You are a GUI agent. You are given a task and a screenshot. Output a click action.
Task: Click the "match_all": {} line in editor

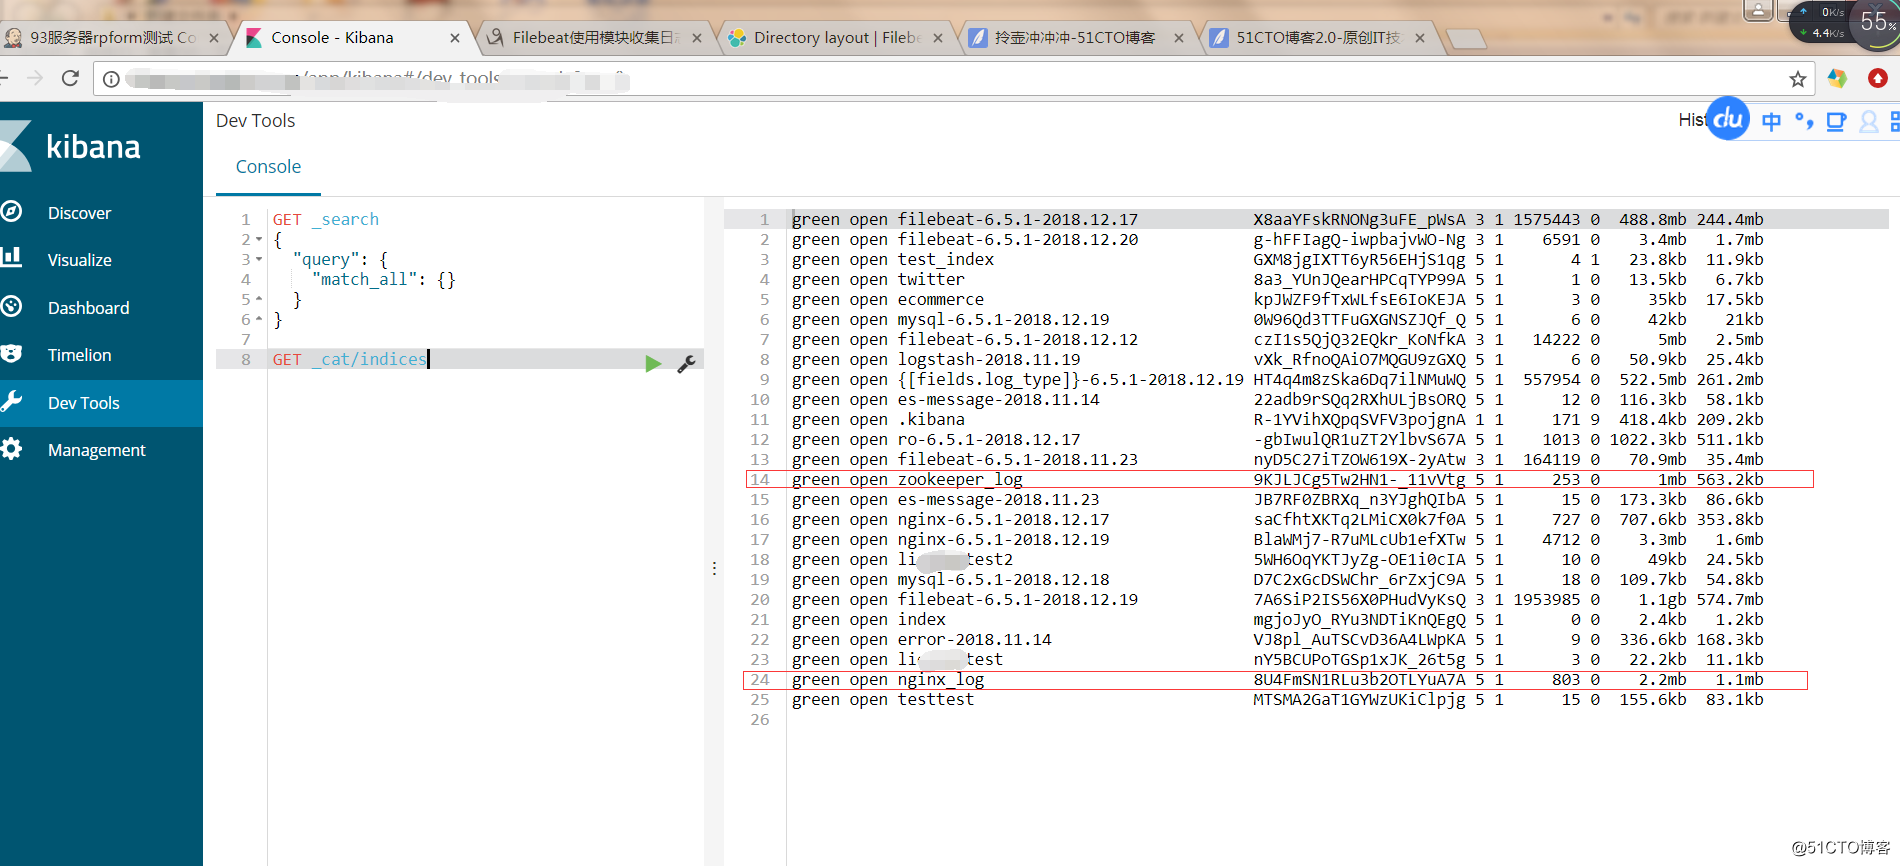[x=383, y=280]
